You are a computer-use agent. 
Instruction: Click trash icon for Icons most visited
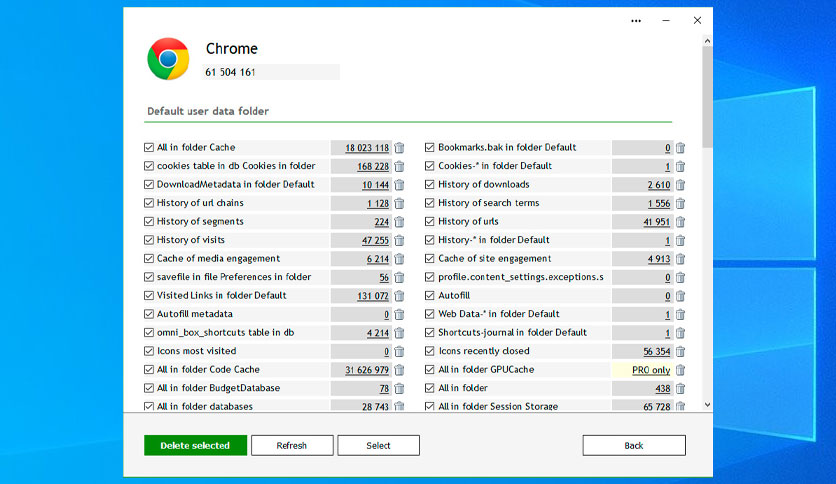399,351
